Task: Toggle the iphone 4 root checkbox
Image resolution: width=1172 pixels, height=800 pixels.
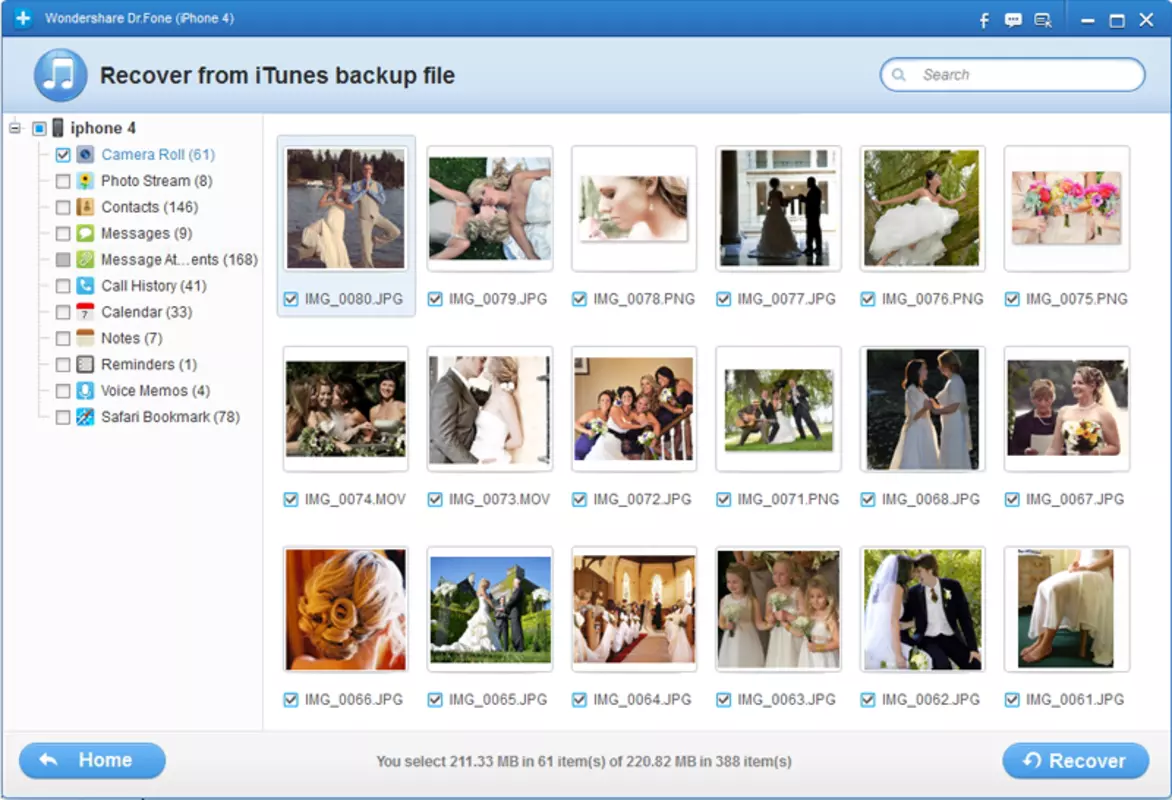Action: pyautogui.click(x=40, y=128)
